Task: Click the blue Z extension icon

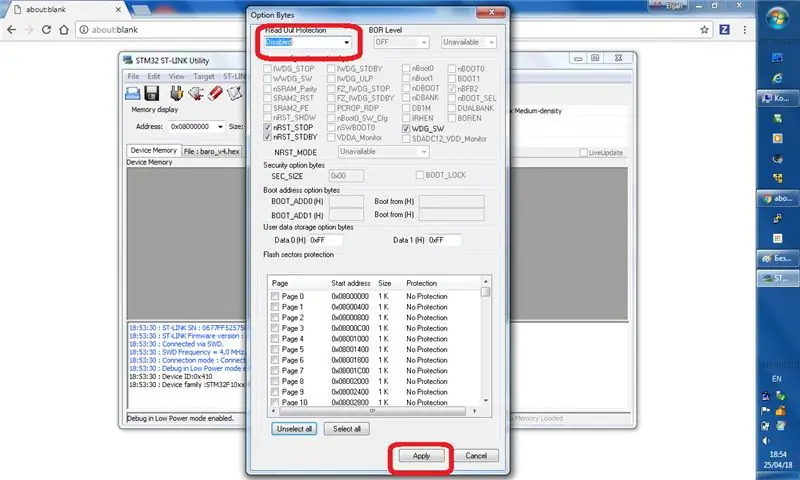Action: [724, 30]
